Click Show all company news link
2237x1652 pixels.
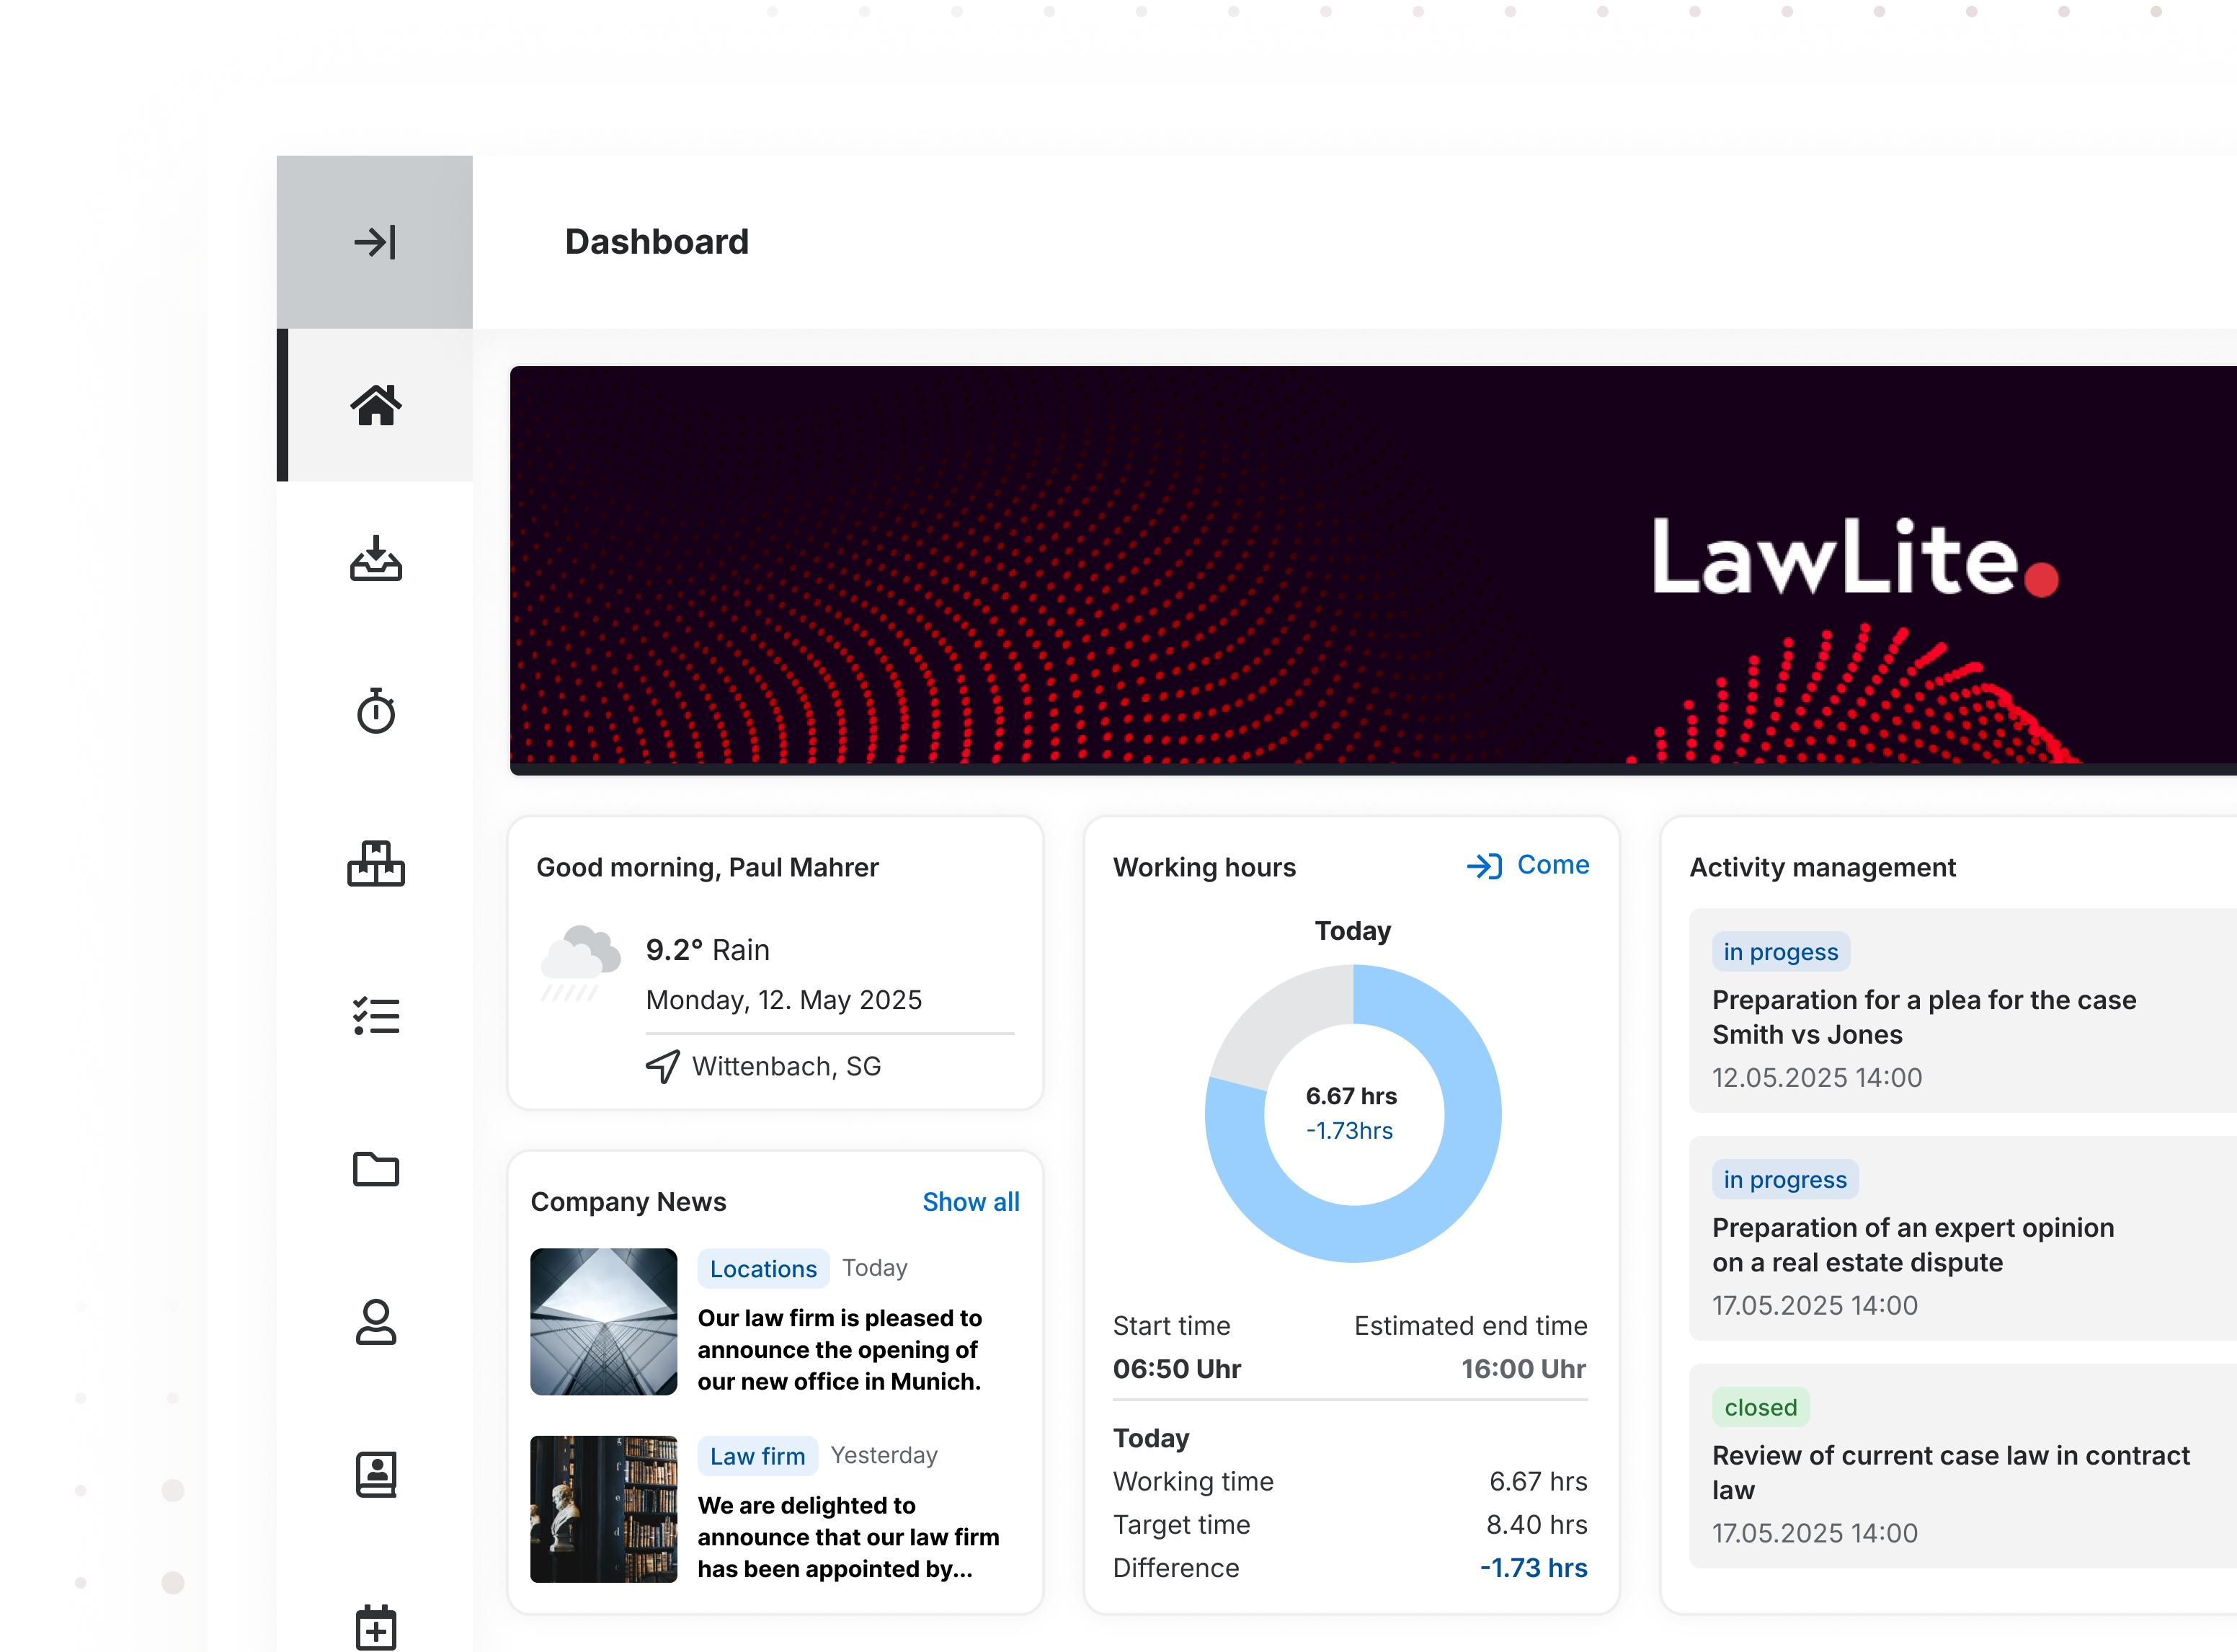click(970, 1202)
